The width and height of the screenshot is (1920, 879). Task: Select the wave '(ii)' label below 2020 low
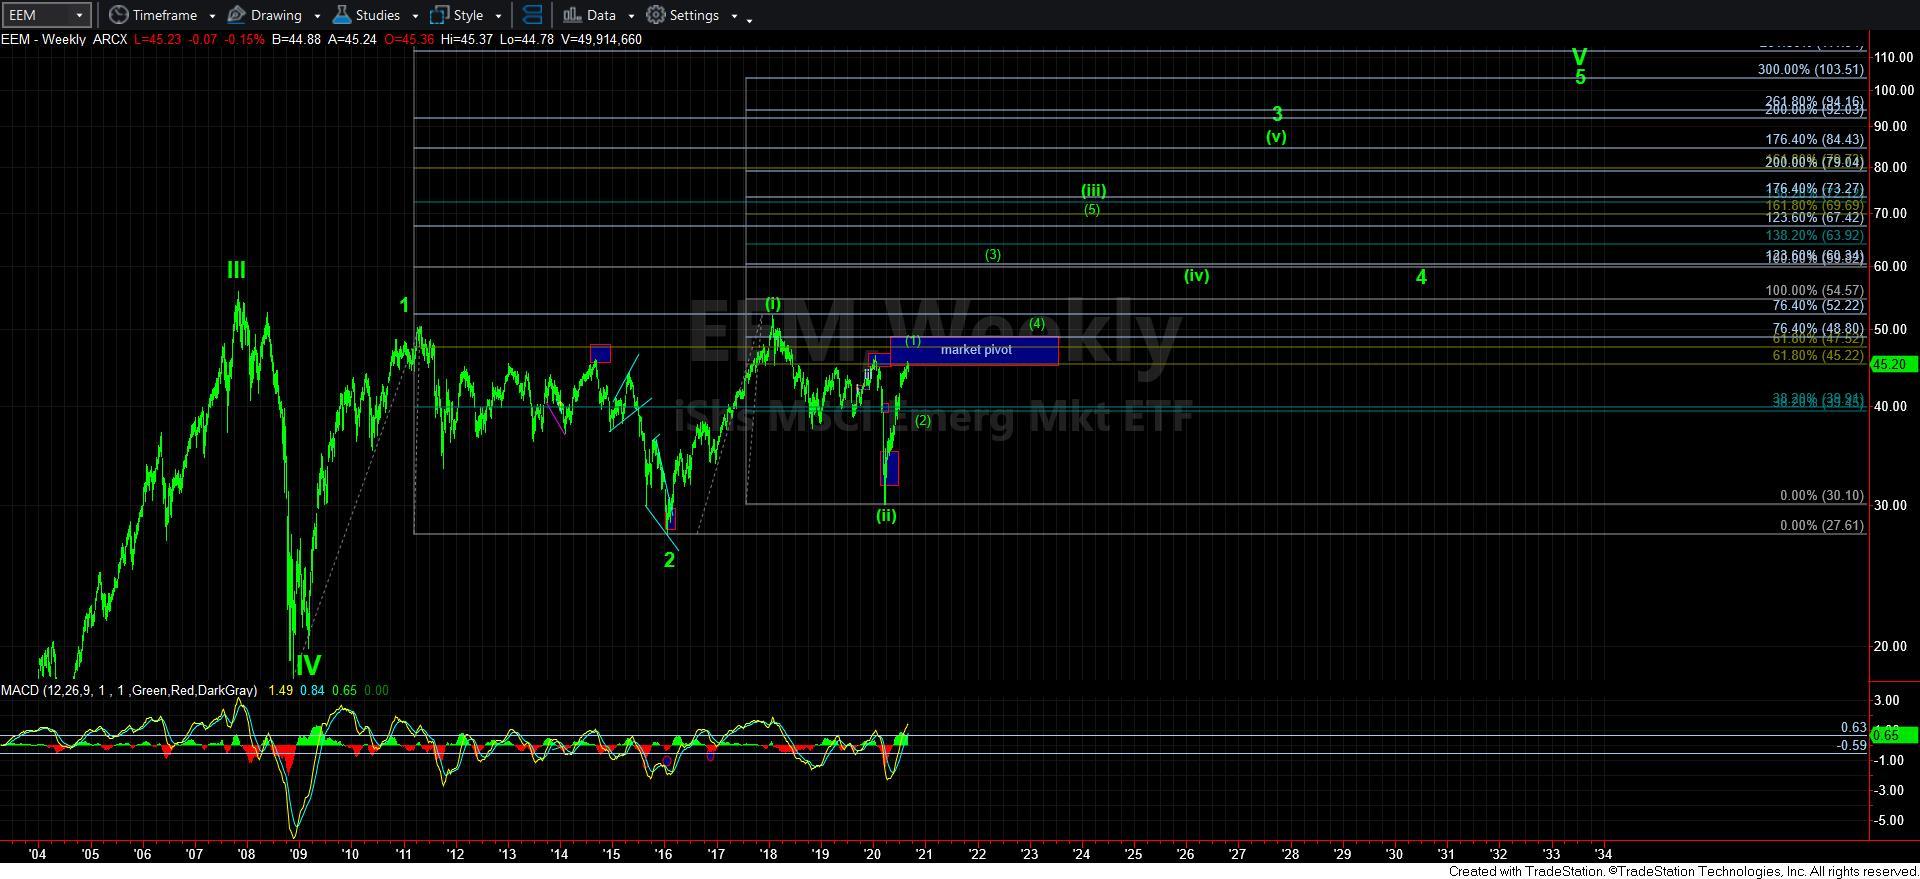point(886,516)
